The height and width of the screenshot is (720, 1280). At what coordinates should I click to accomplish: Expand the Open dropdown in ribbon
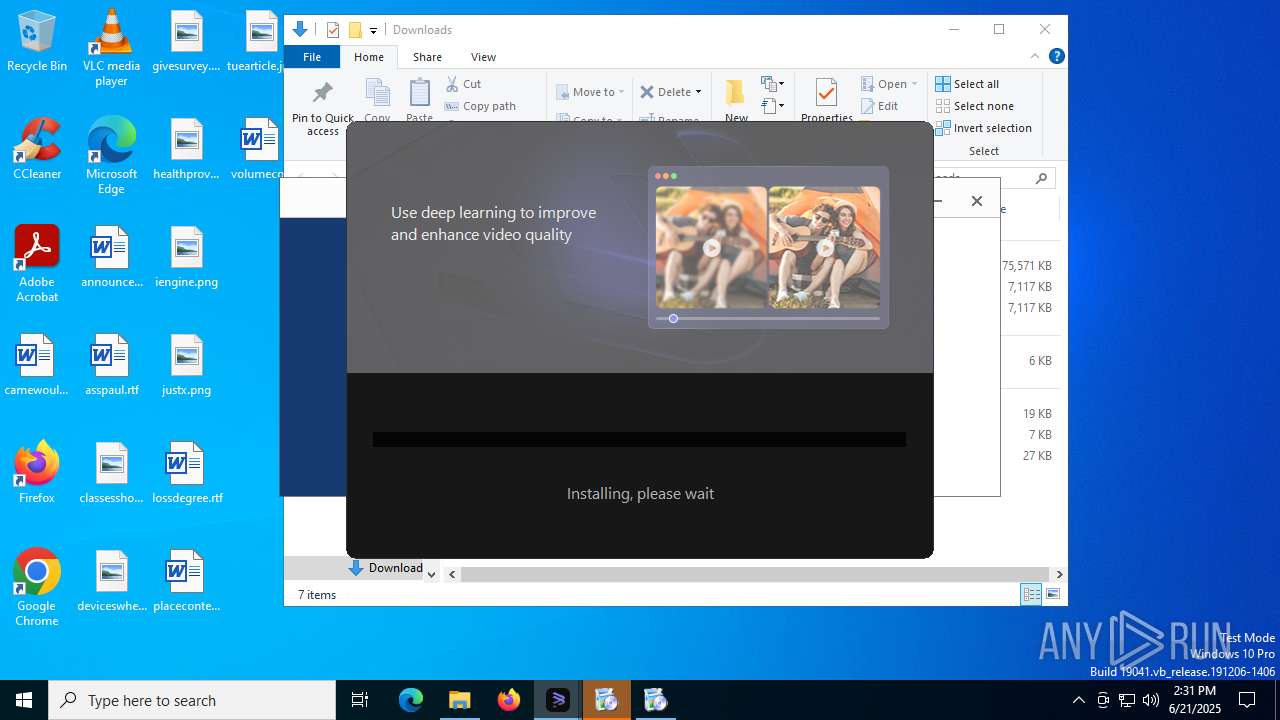pyautogui.click(x=914, y=84)
